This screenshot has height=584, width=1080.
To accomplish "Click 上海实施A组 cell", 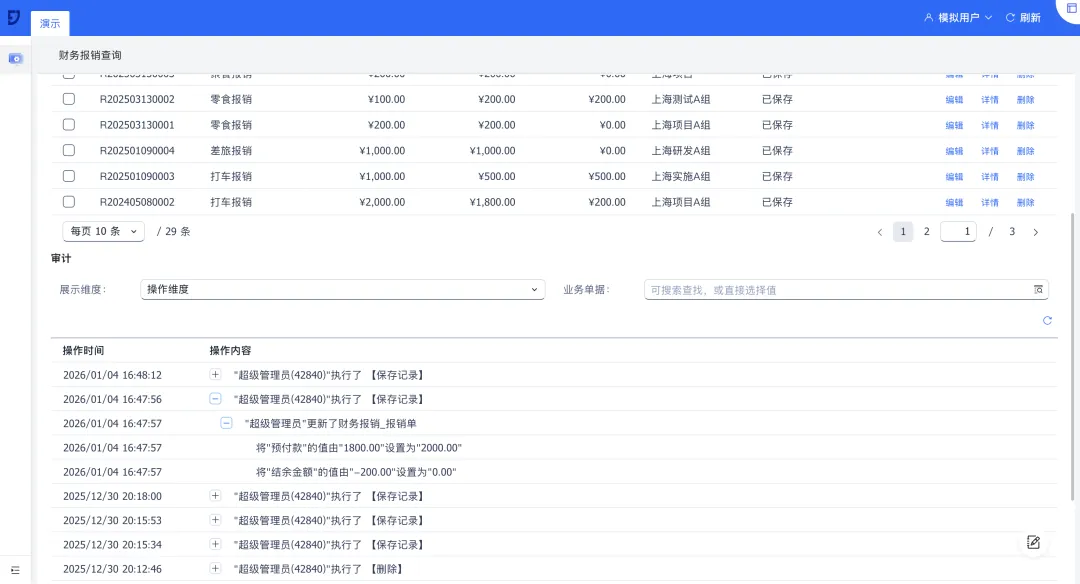I will [681, 176].
